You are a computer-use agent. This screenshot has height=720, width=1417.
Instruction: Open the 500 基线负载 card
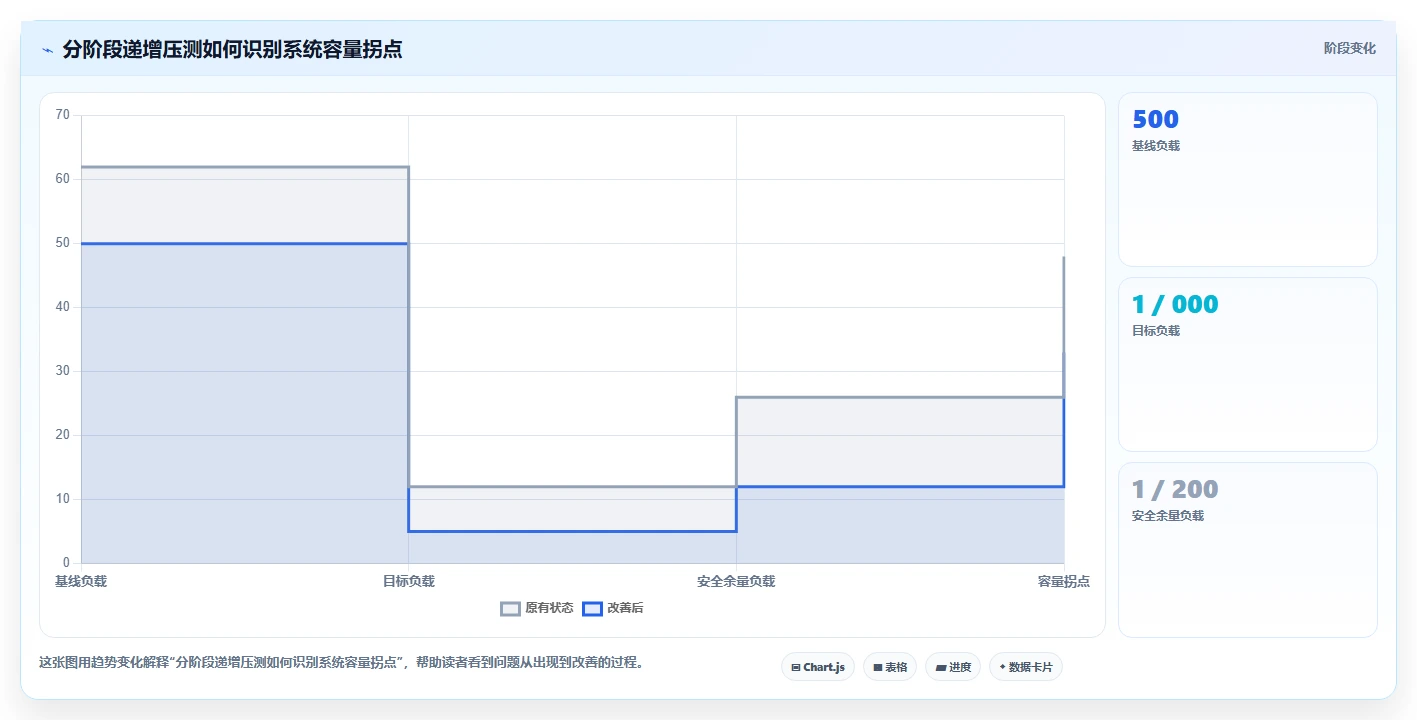tap(1247, 180)
